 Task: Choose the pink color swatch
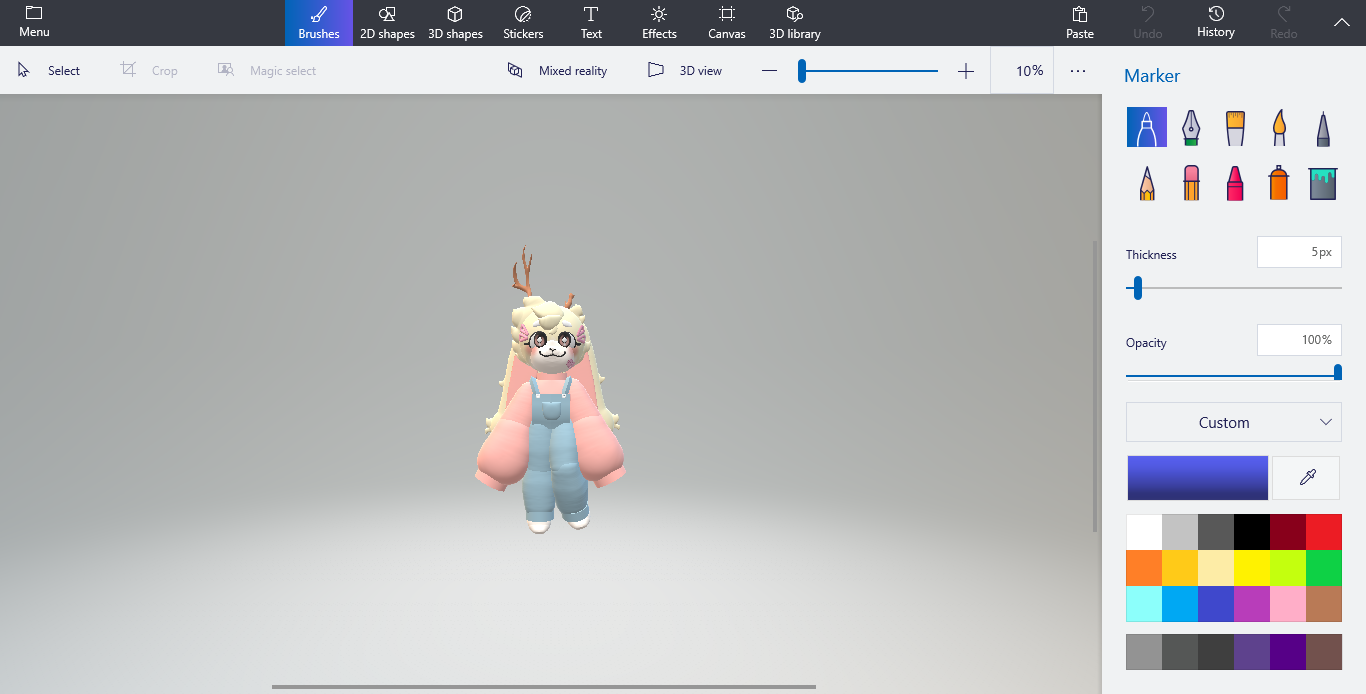[1288, 604]
